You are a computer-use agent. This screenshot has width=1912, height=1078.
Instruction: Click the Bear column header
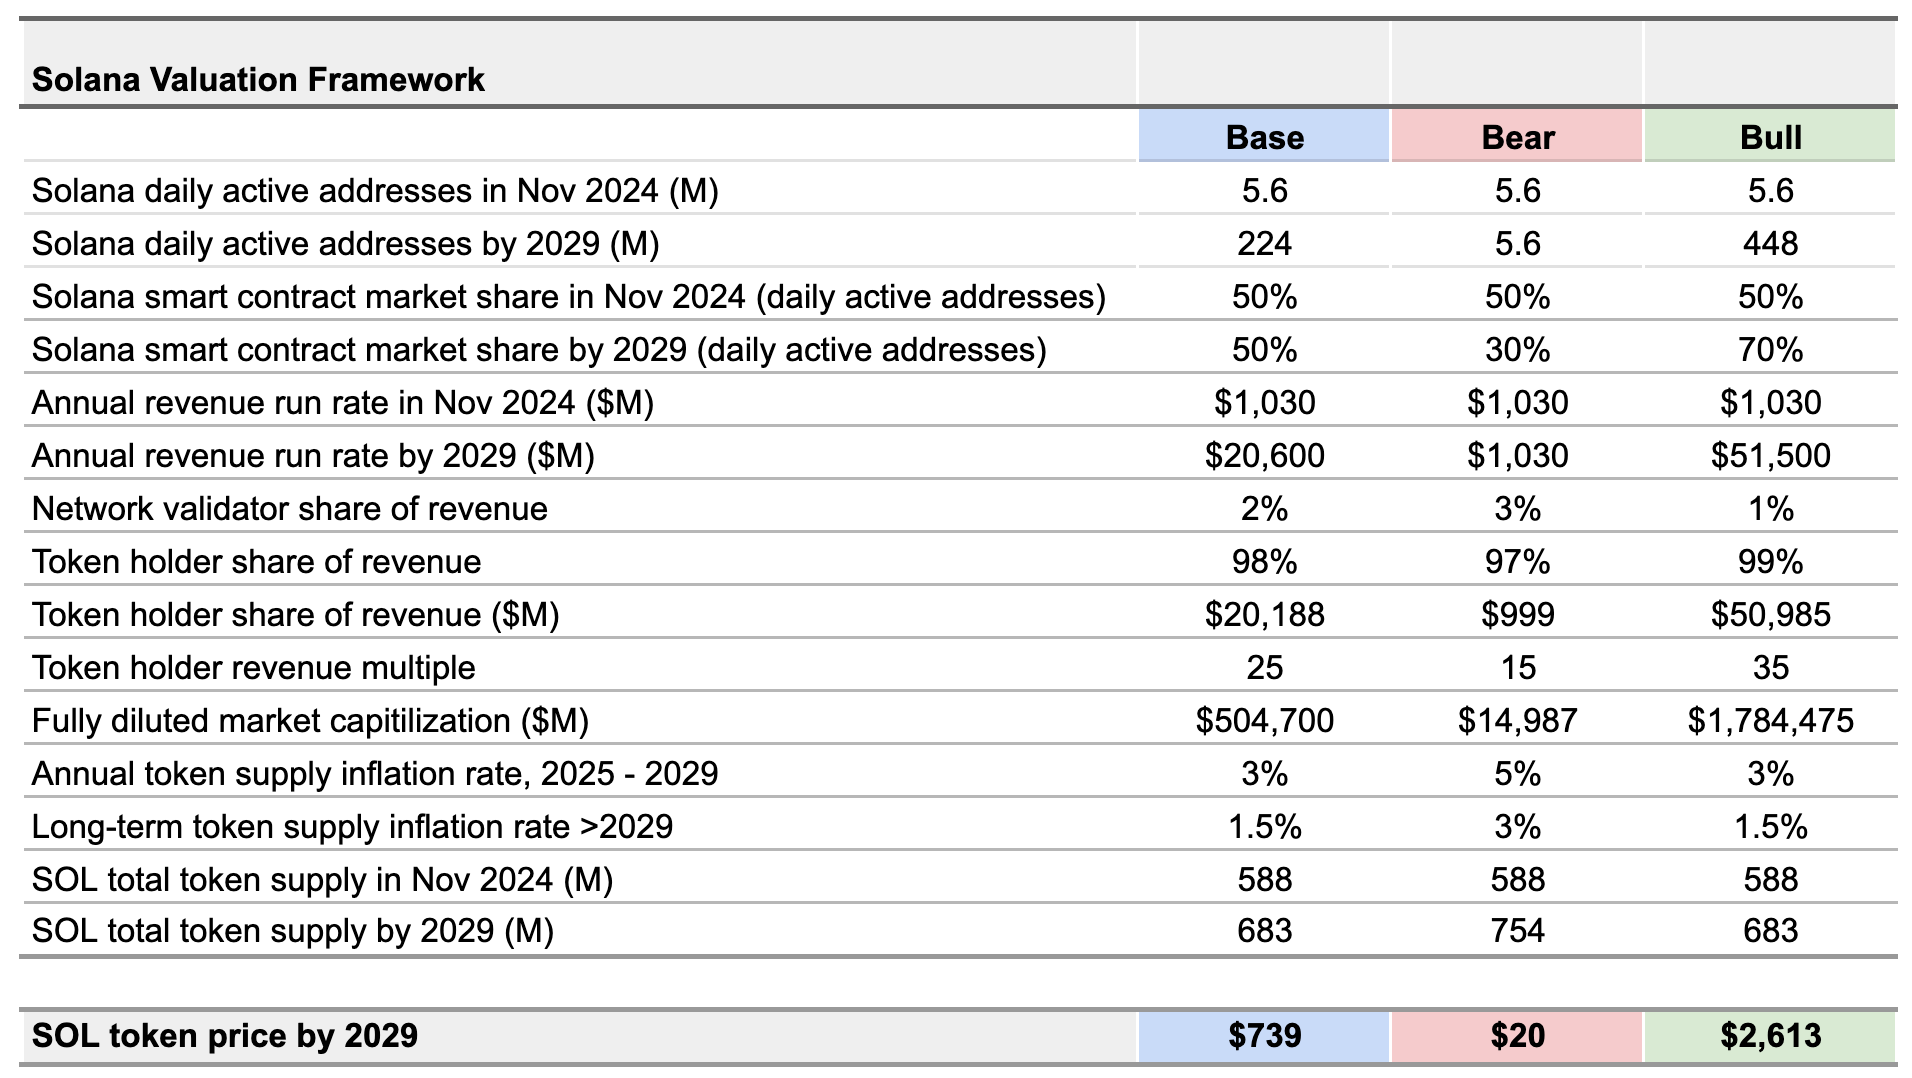pyautogui.click(x=1517, y=136)
